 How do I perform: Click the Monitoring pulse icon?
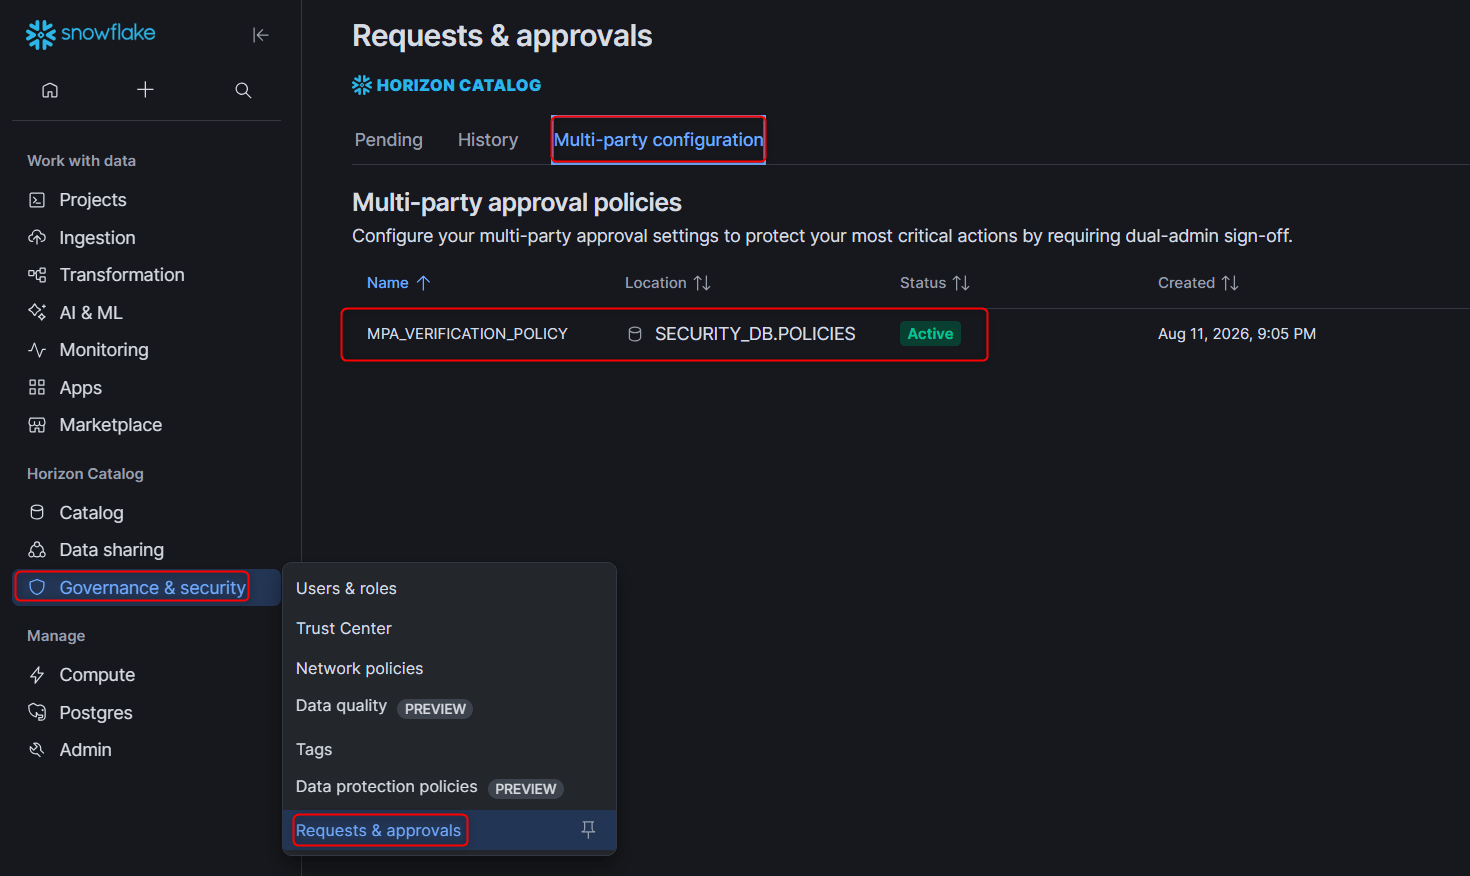37,350
